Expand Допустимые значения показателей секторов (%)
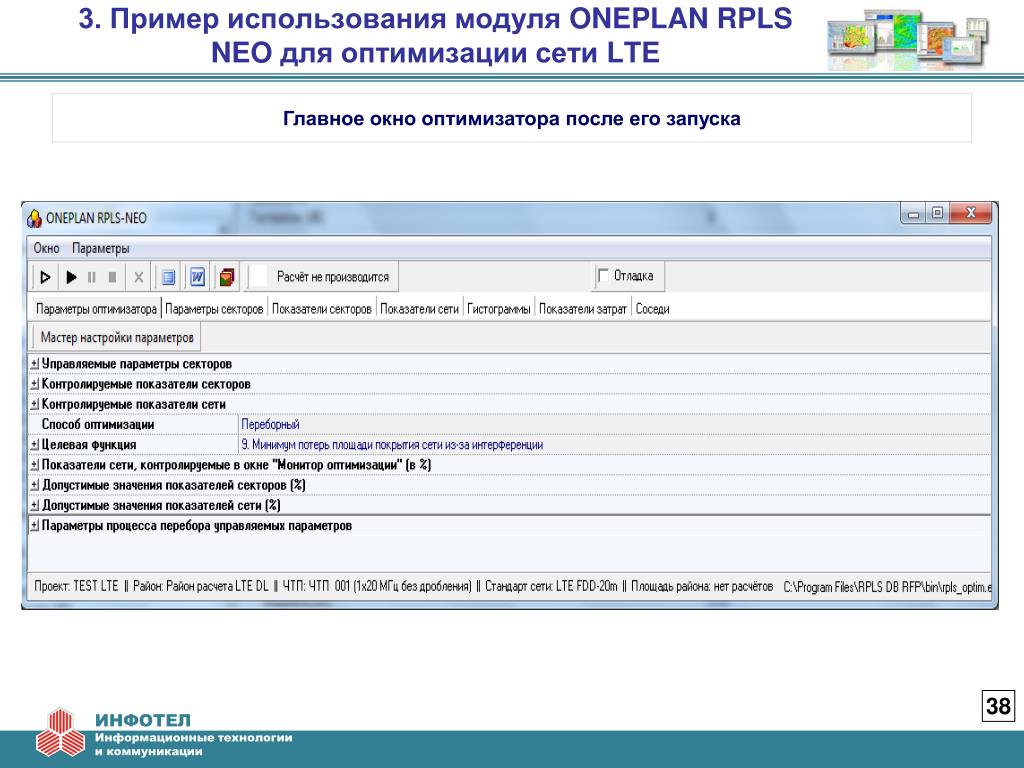 [35, 485]
